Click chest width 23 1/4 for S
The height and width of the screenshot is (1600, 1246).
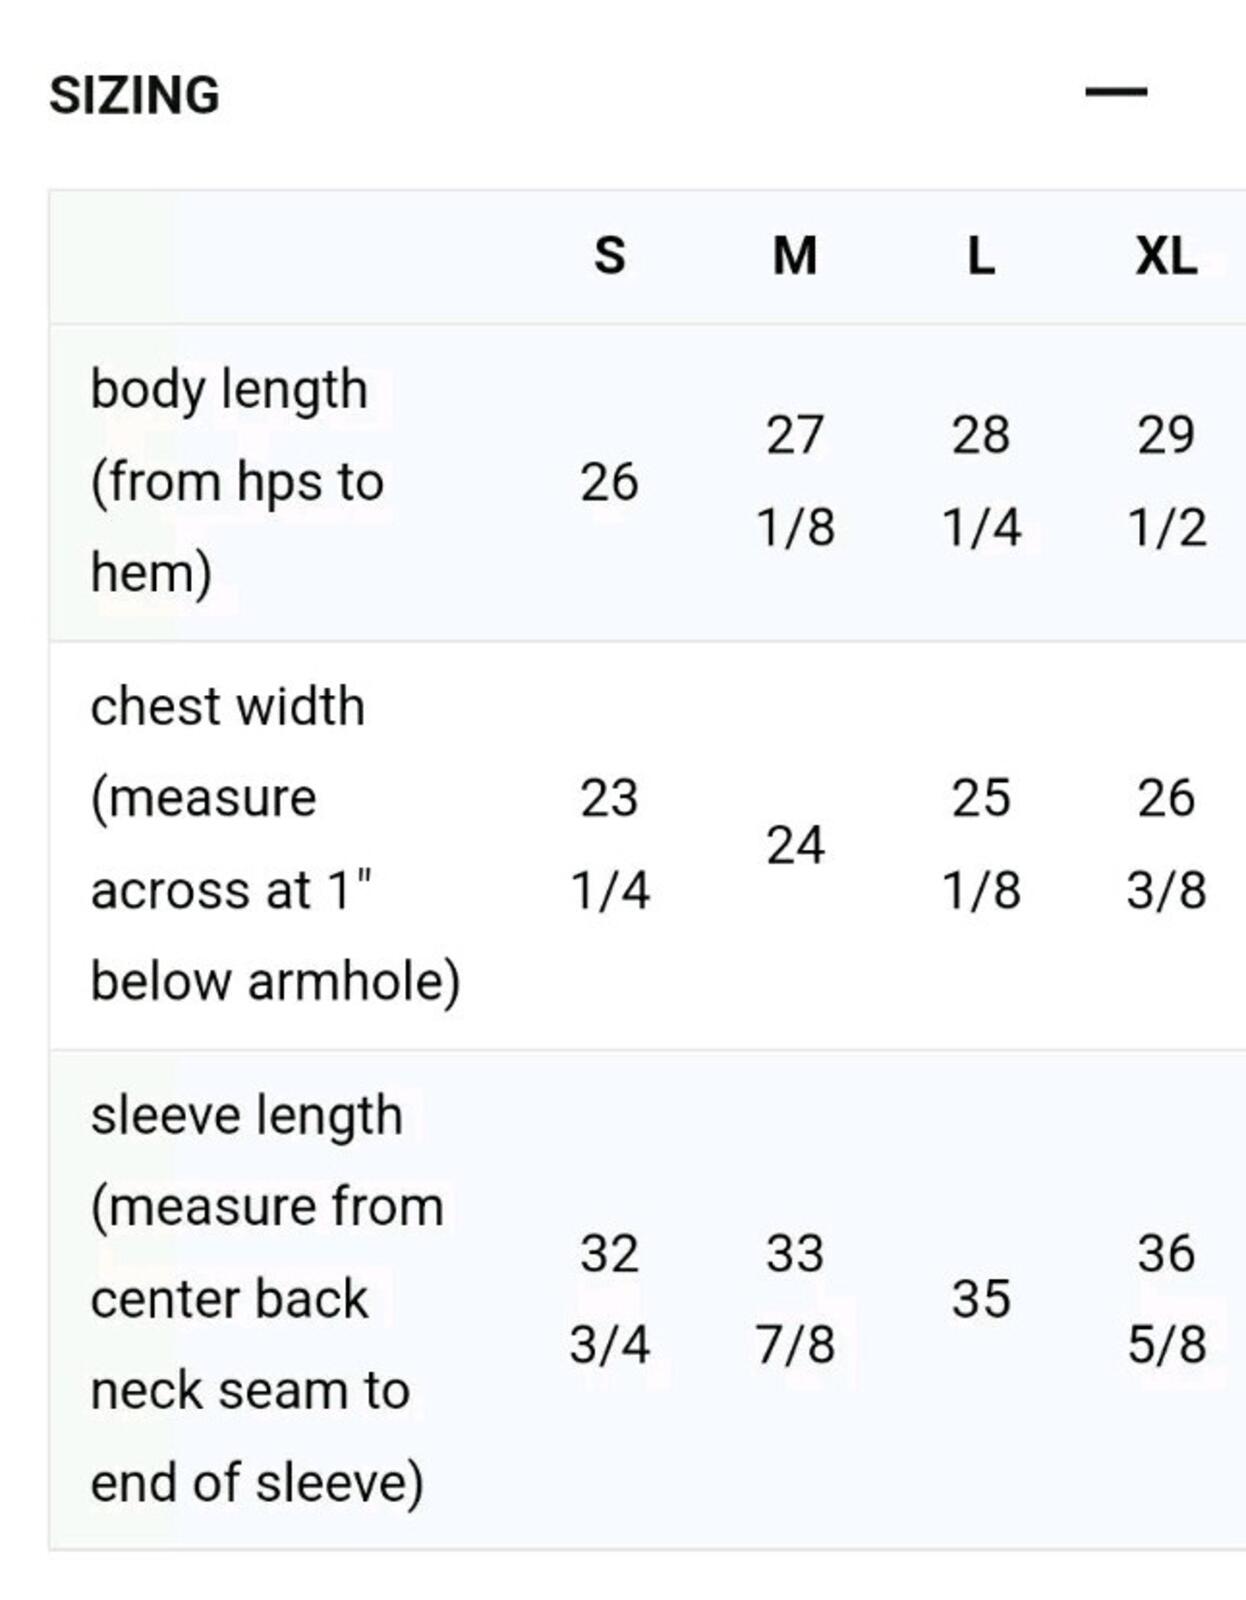[x=610, y=845]
